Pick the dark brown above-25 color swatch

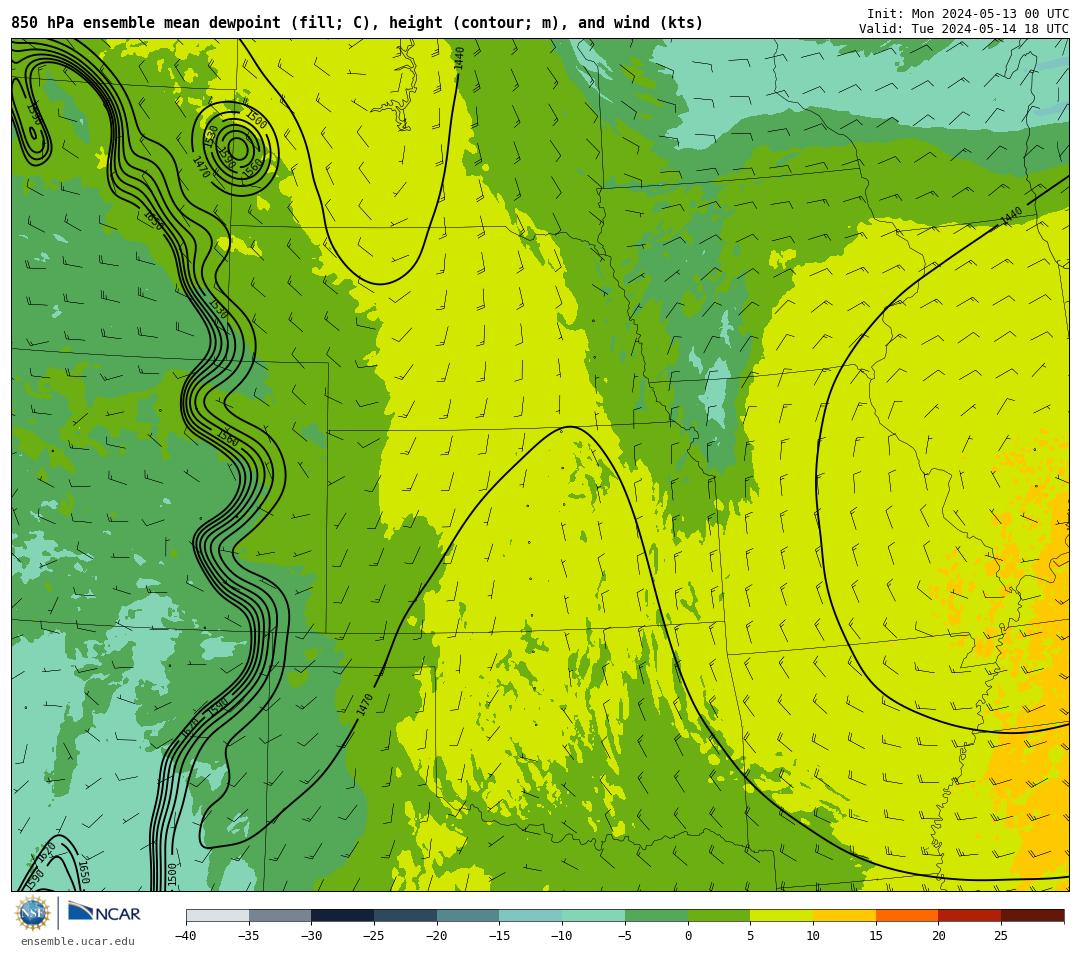pyautogui.click(x=1032, y=916)
